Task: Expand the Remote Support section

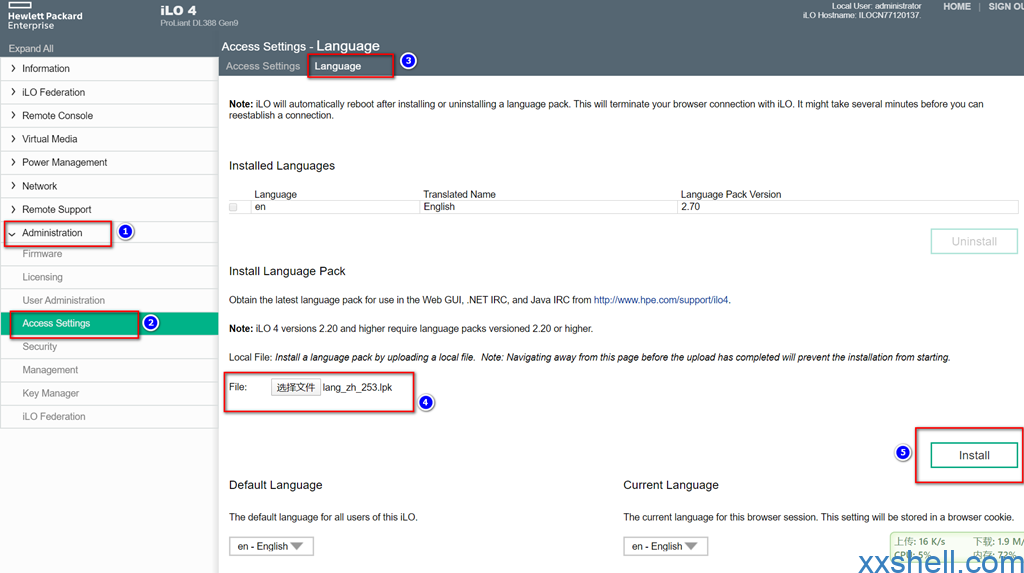Action: click(12, 209)
